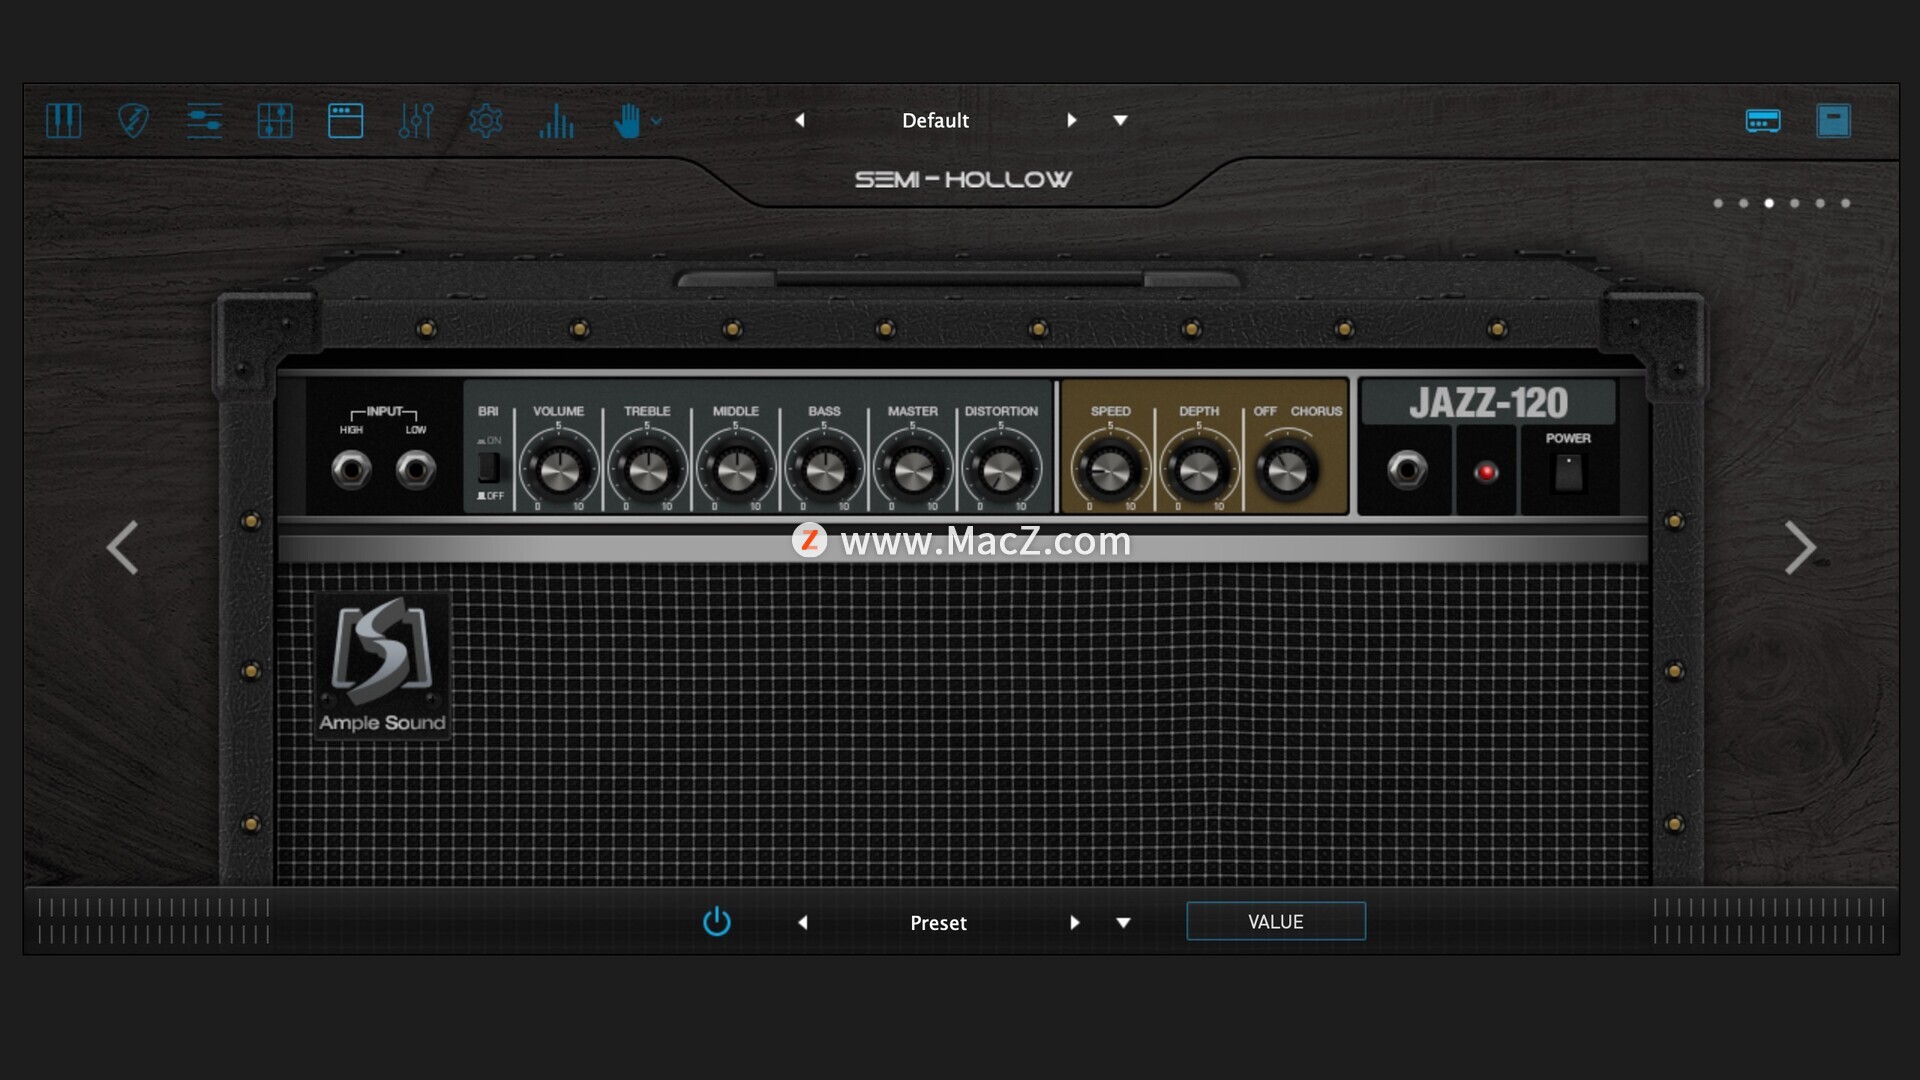Screen dimensions: 1920x1080
Task: Select the third highlighted page dot
Action: [x=1769, y=203]
